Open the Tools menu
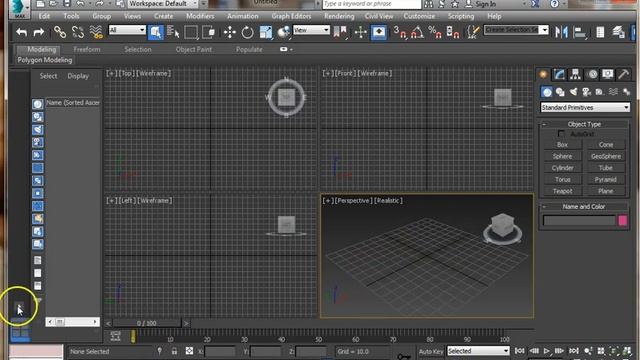 71,16
